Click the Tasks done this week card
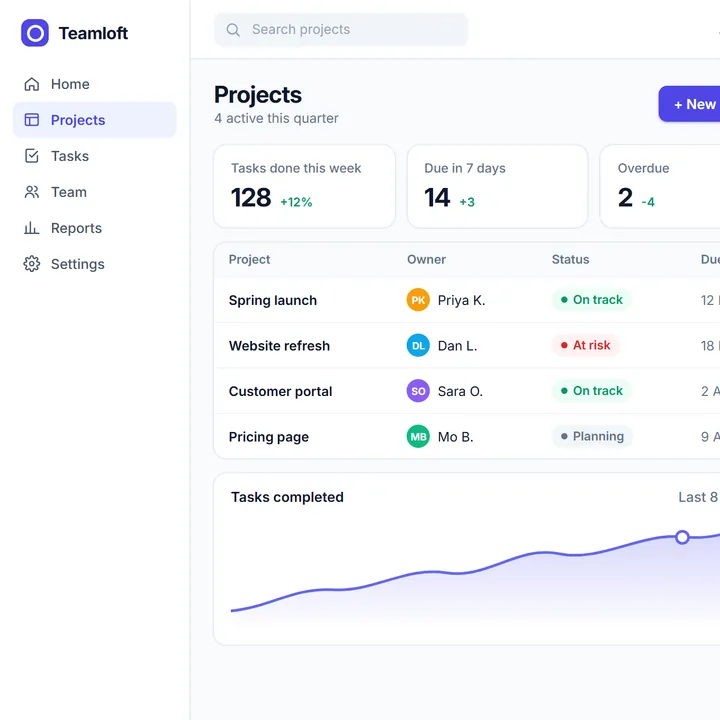Screen dimensions: 720x720 click(304, 186)
